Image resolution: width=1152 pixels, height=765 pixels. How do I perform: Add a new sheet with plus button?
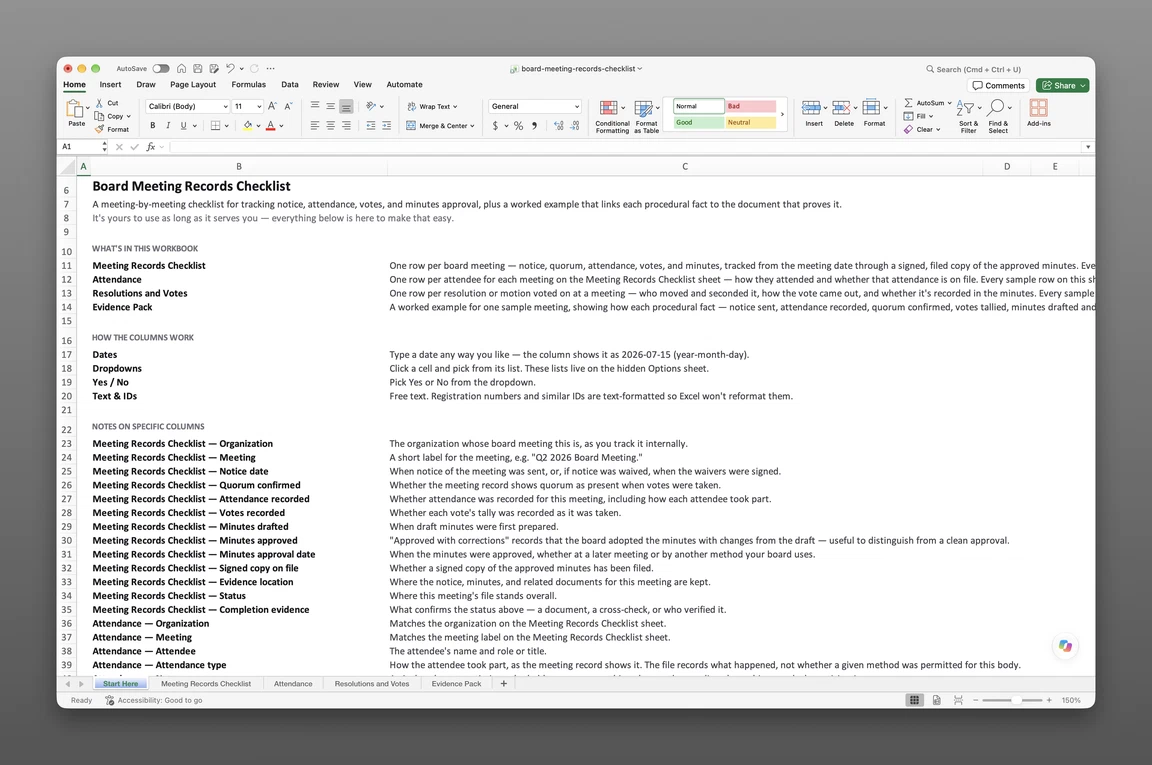pos(503,683)
